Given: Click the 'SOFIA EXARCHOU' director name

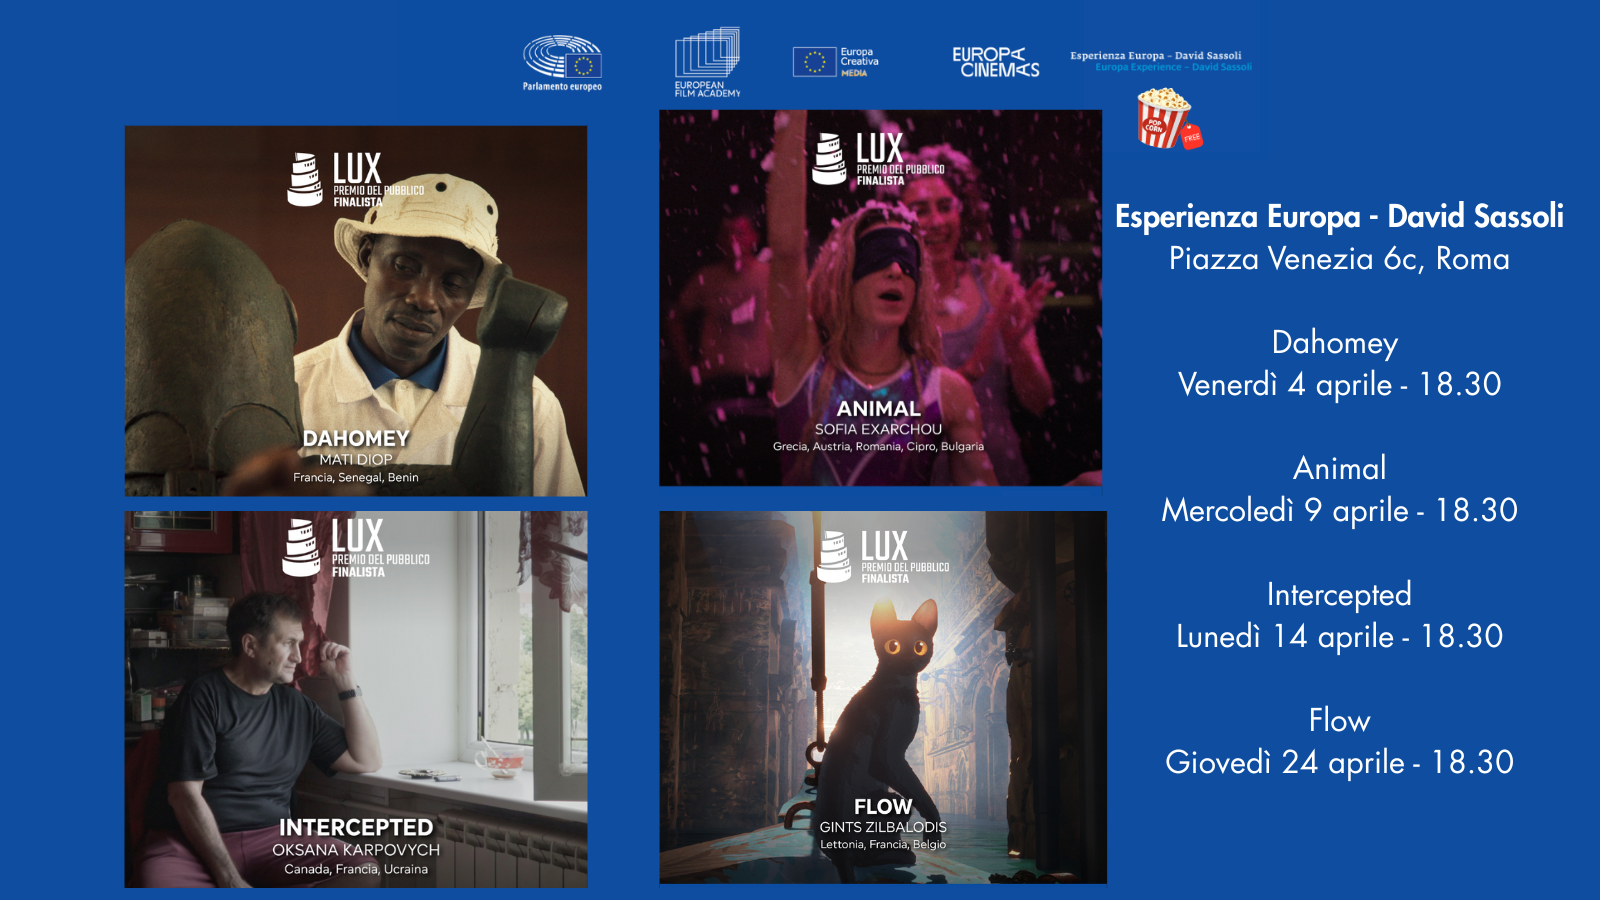Looking at the screenshot, I should (878, 429).
